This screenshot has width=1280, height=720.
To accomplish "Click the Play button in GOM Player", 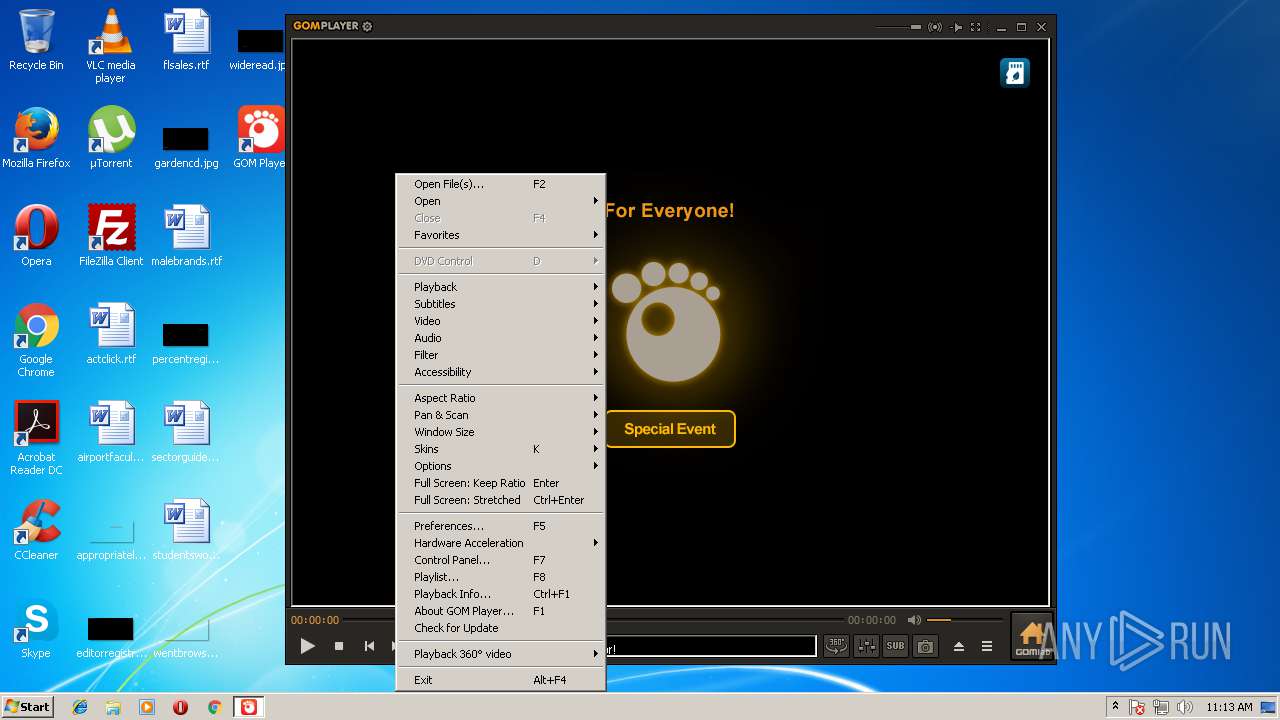I will 308,646.
